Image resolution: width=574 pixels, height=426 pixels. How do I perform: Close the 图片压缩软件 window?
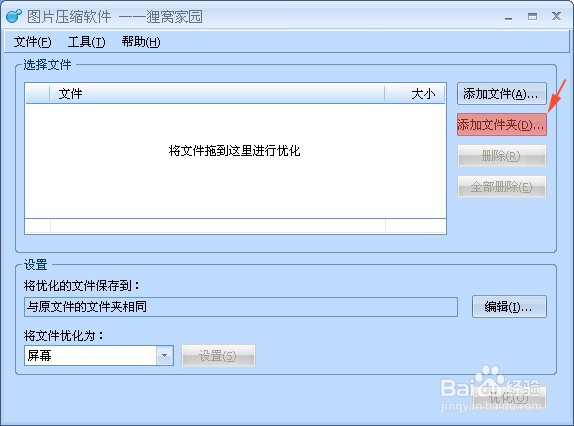(556, 16)
